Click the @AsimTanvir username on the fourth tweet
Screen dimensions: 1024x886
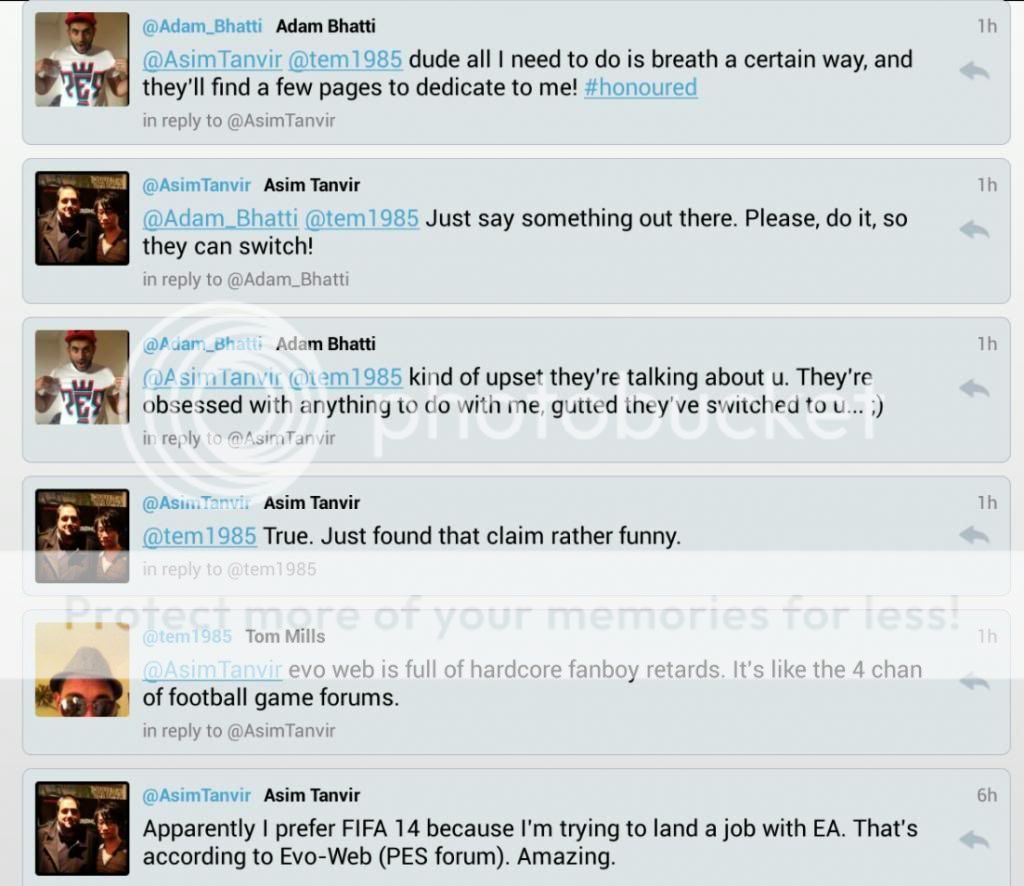(x=198, y=503)
